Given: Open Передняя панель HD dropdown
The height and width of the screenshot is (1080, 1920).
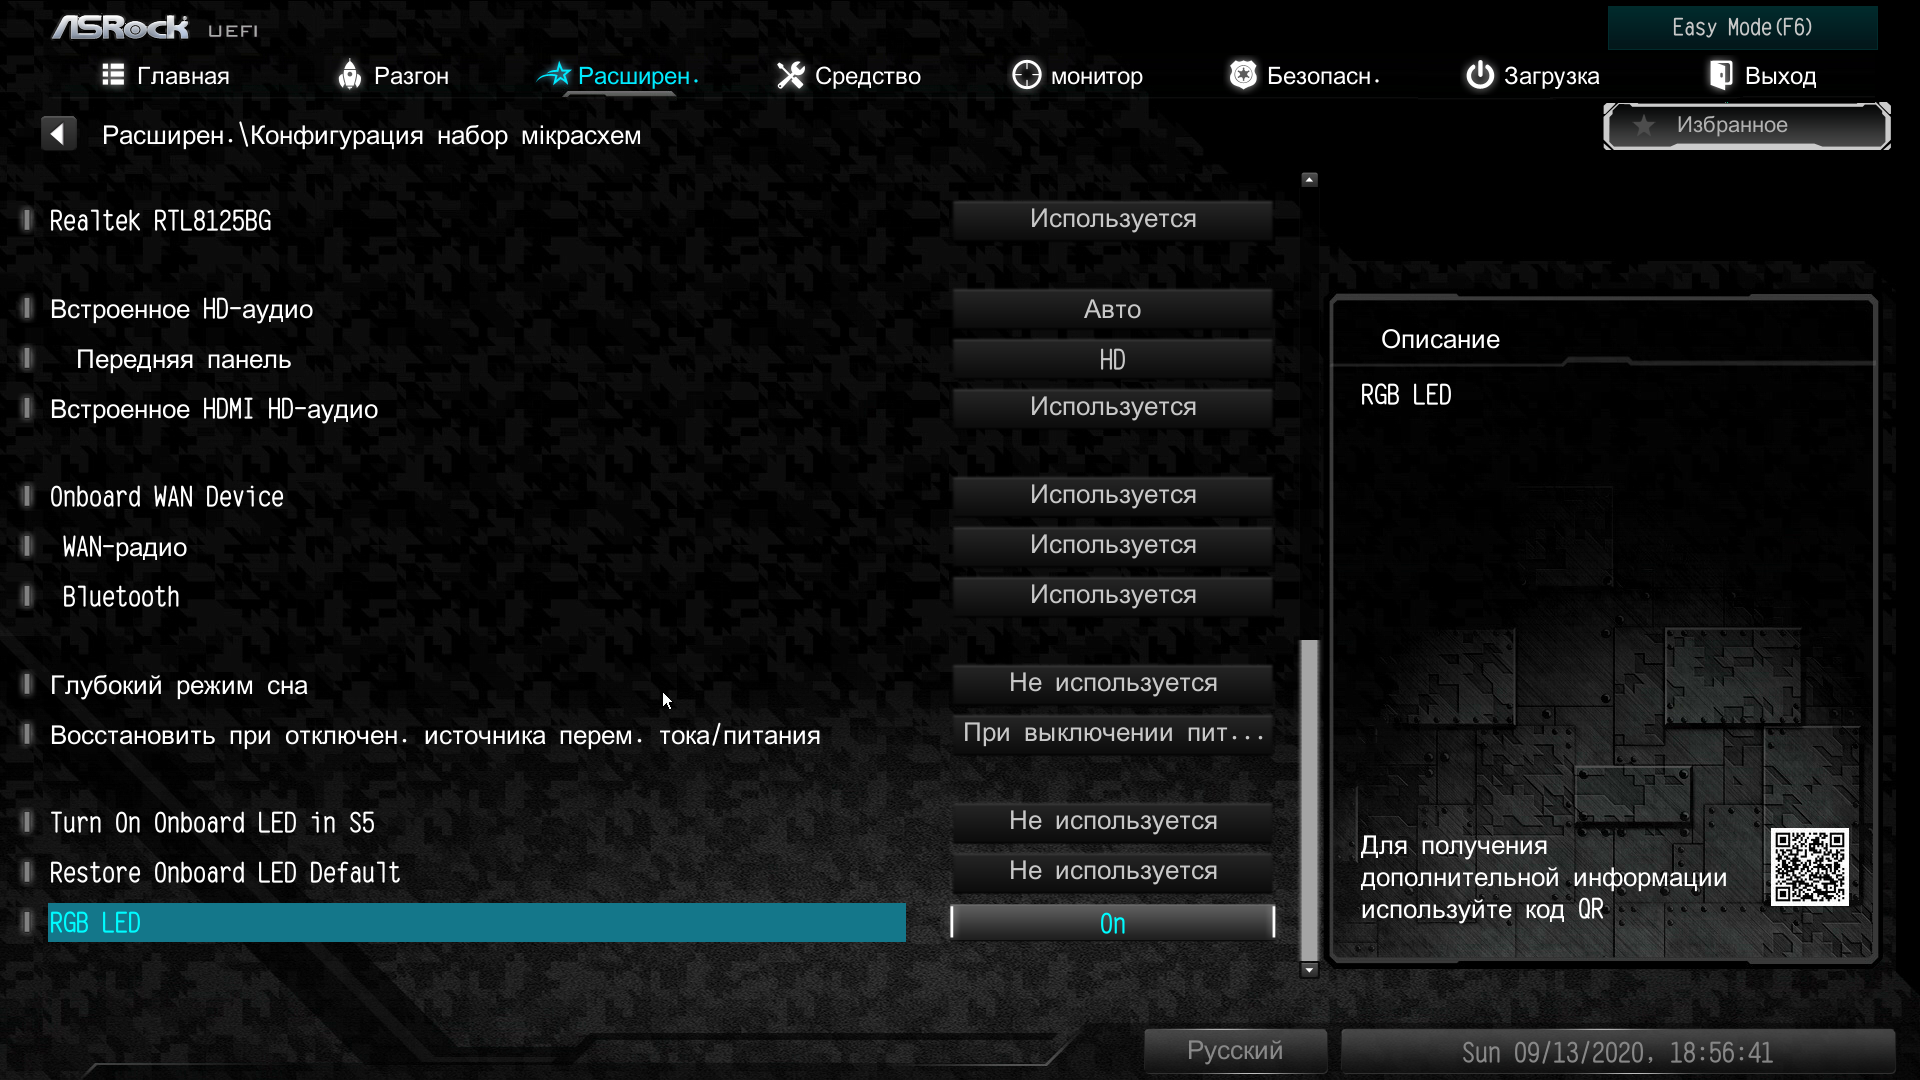Looking at the screenshot, I should (1112, 359).
